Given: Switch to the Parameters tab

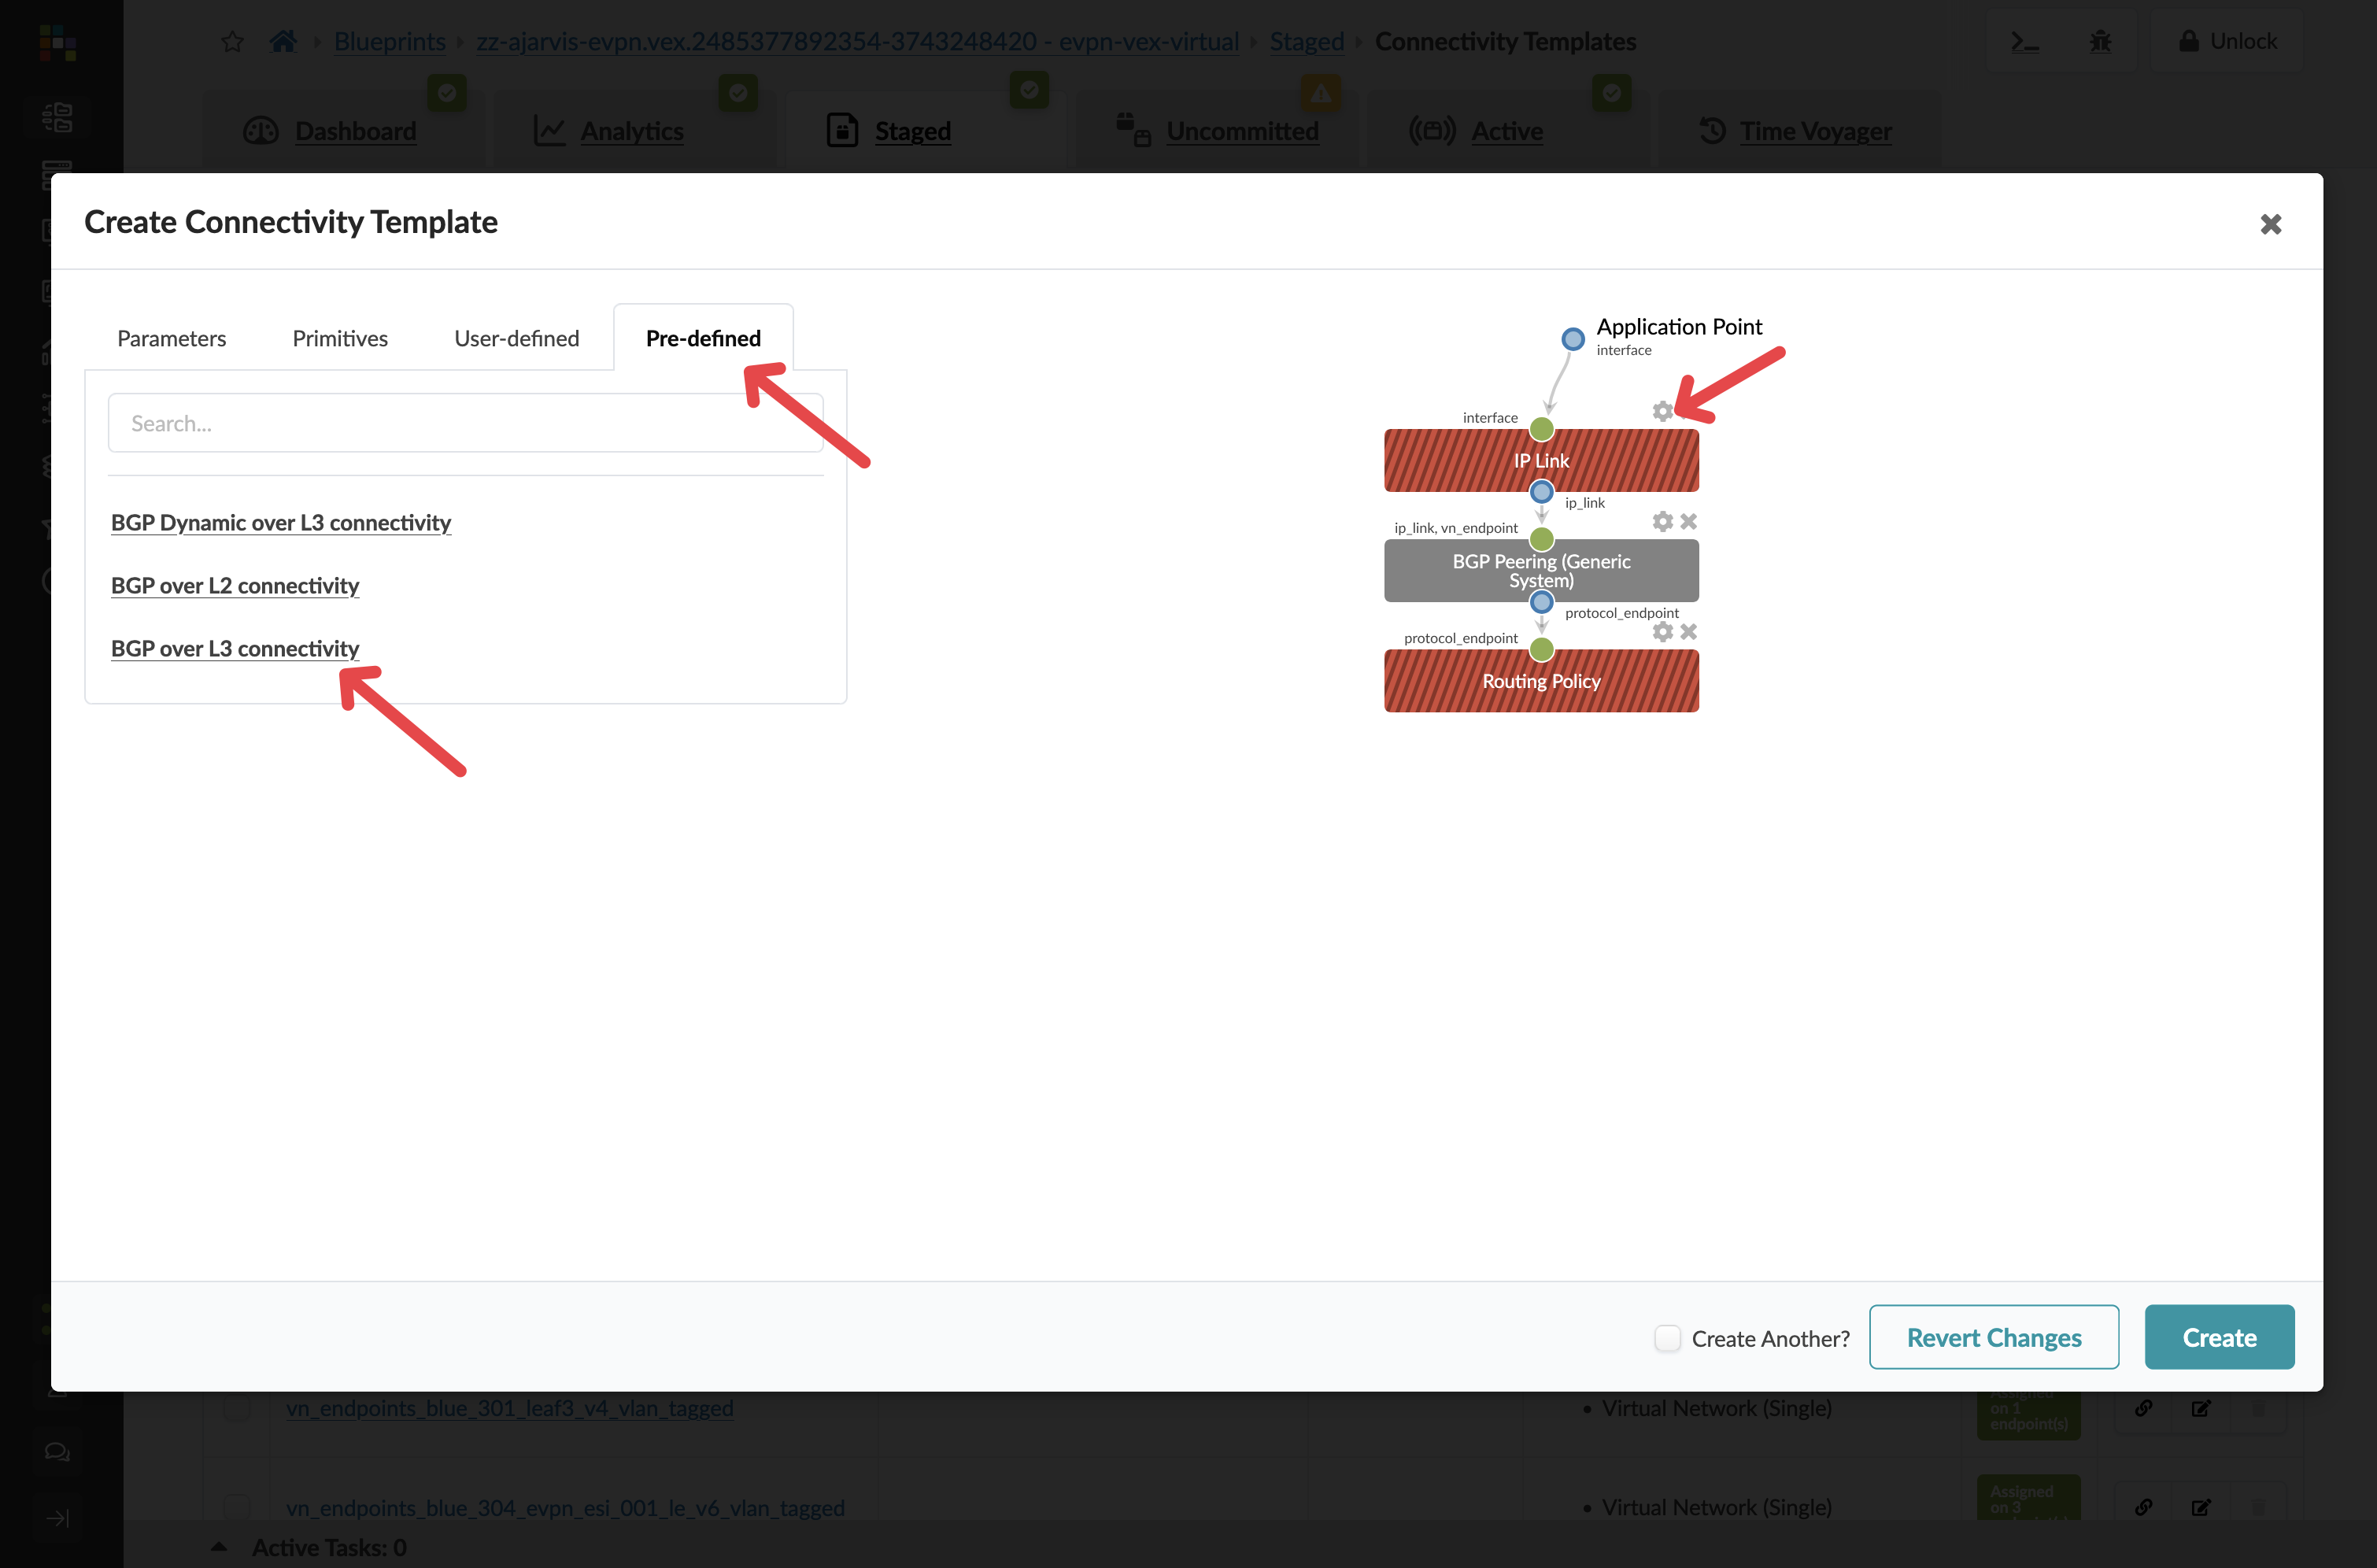Looking at the screenshot, I should coord(172,338).
